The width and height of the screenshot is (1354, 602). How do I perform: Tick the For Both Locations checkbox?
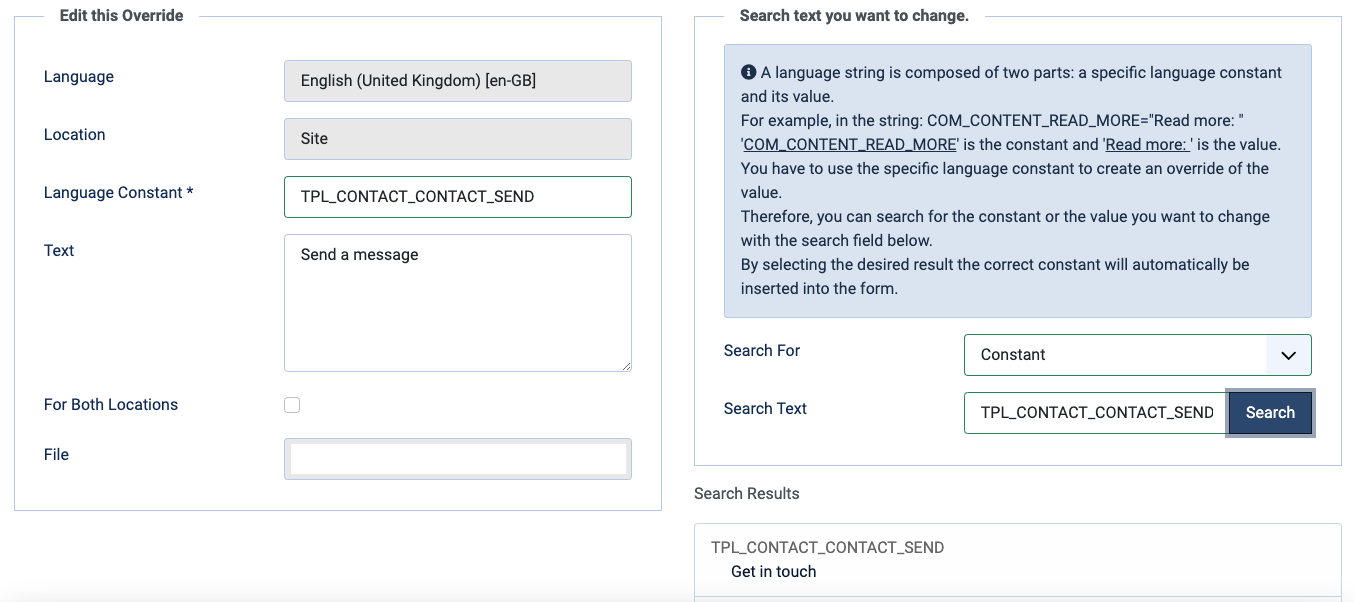point(292,405)
